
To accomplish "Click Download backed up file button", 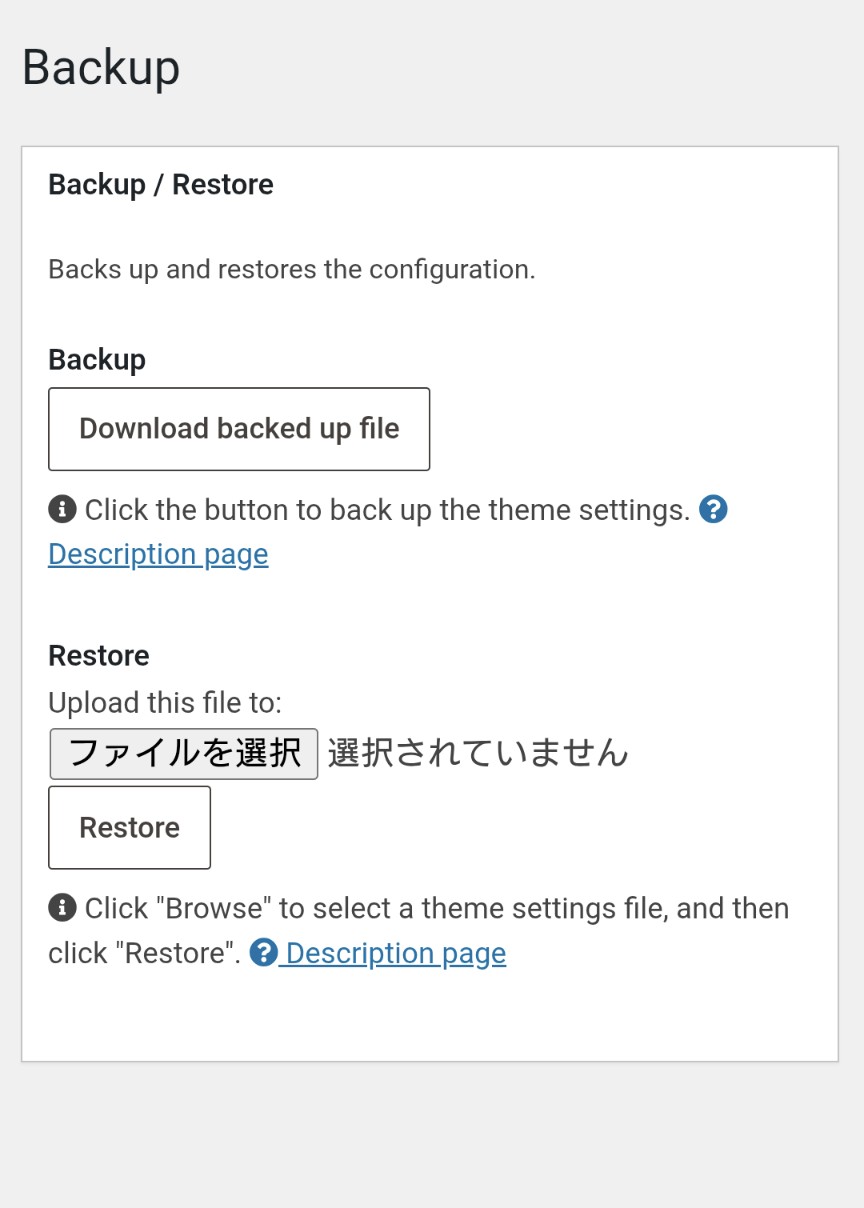I will [x=239, y=429].
